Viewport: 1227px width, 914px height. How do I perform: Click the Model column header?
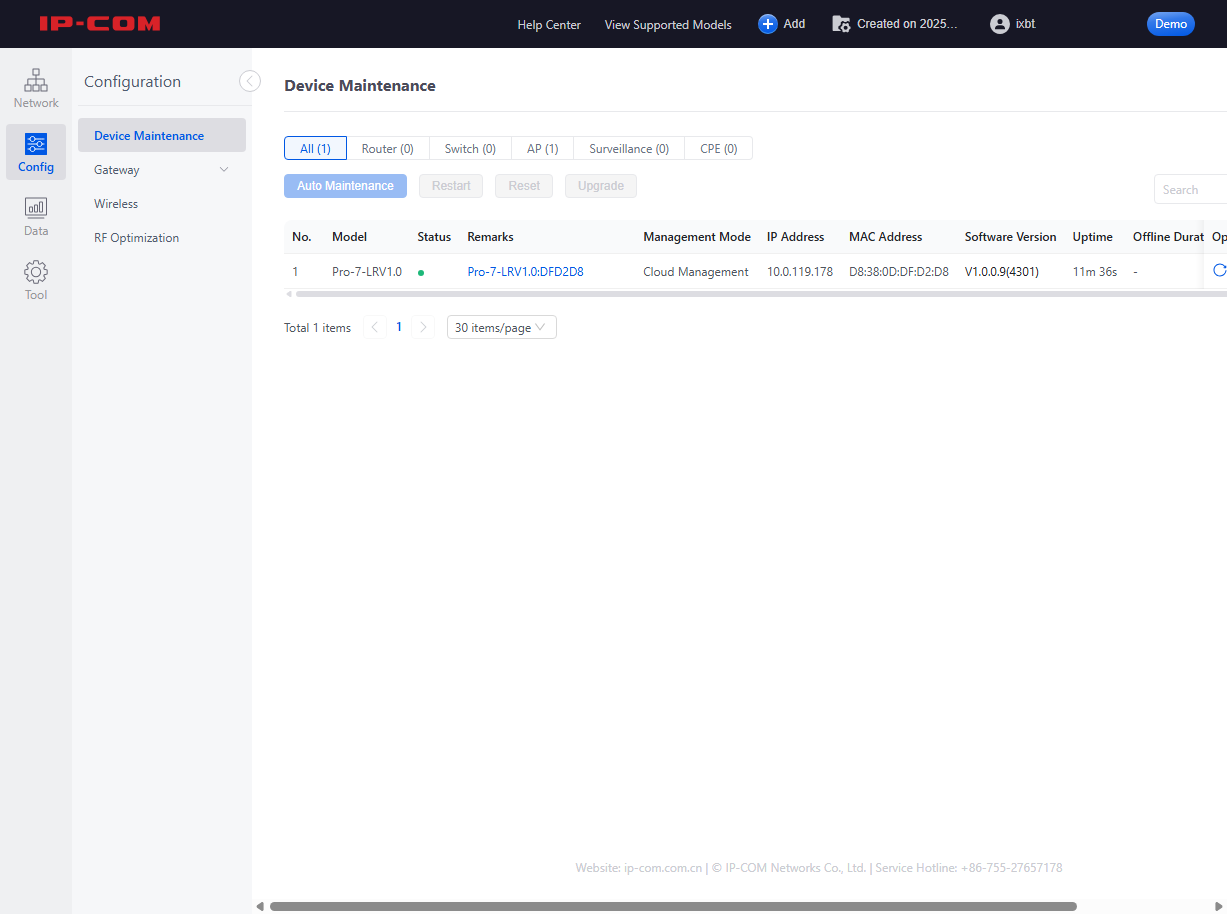349,237
